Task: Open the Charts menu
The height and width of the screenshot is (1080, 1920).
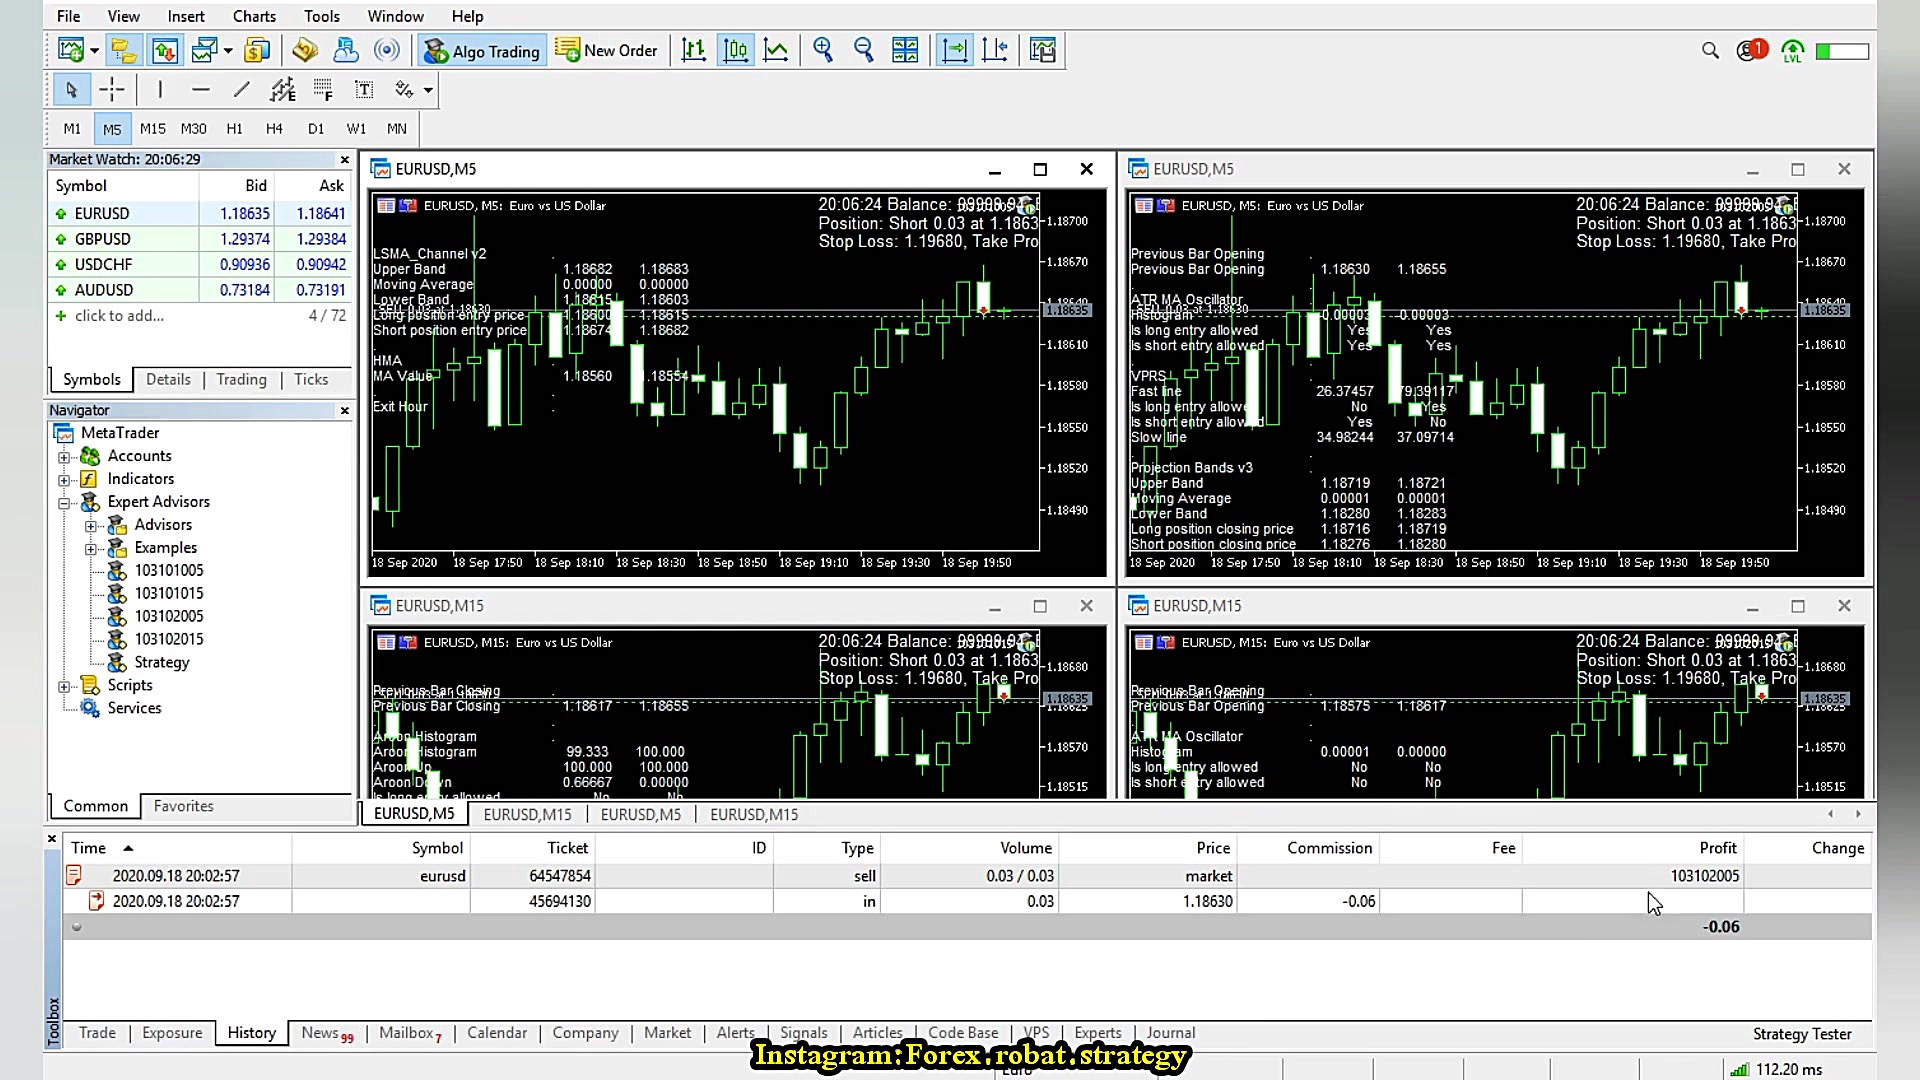Action: click(254, 16)
